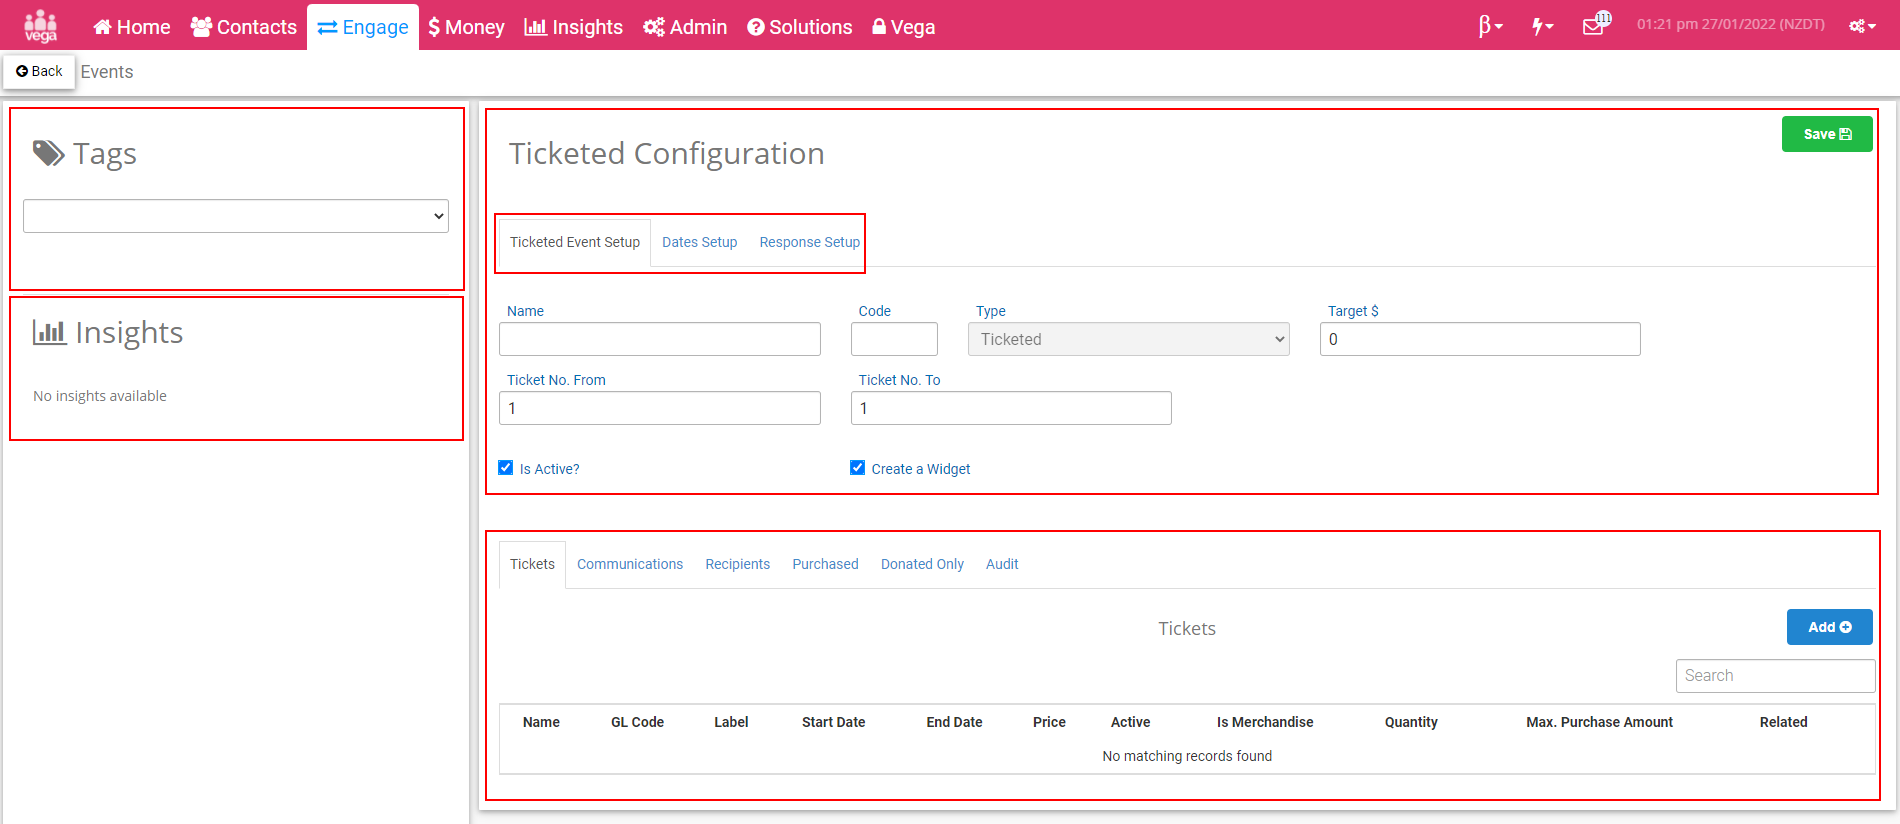Click the Insights panel chart icon

tap(49, 332)
